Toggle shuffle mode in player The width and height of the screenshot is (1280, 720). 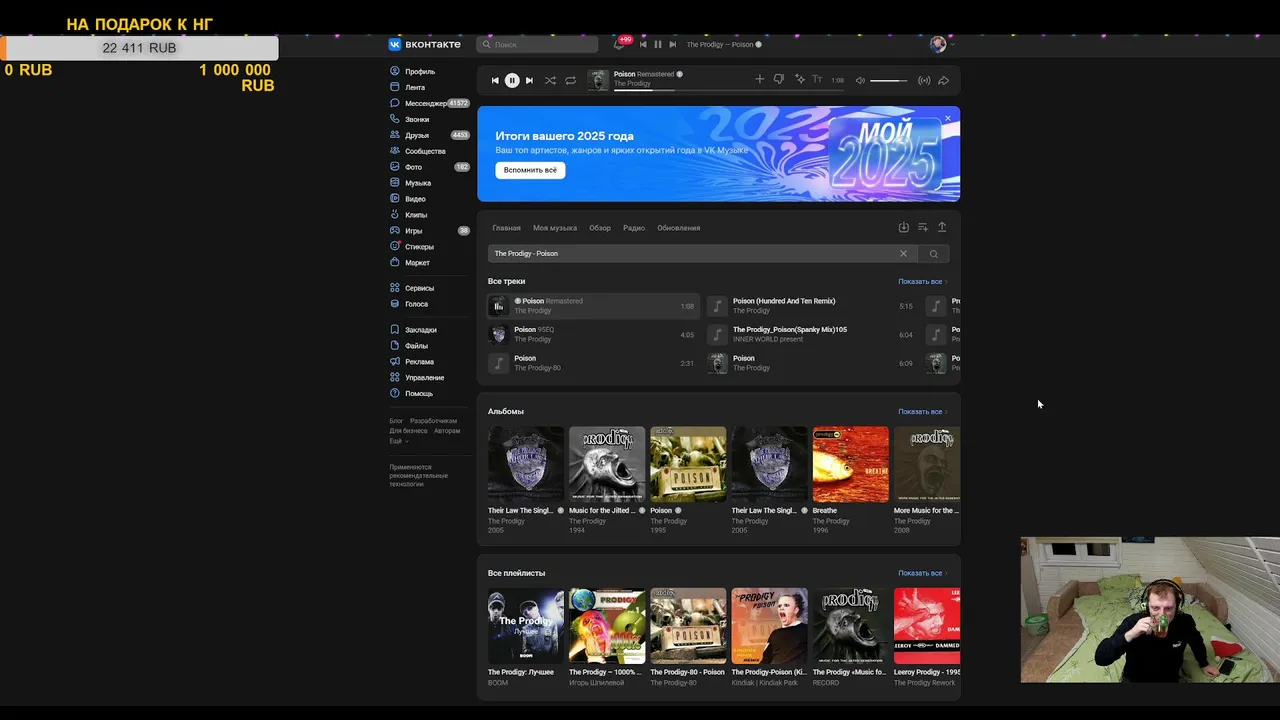click(x=550, y=80)
